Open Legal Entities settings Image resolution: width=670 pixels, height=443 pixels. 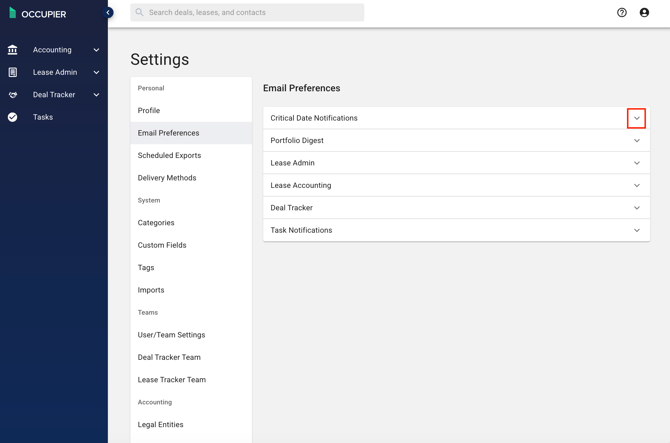(x=191, y=425)
